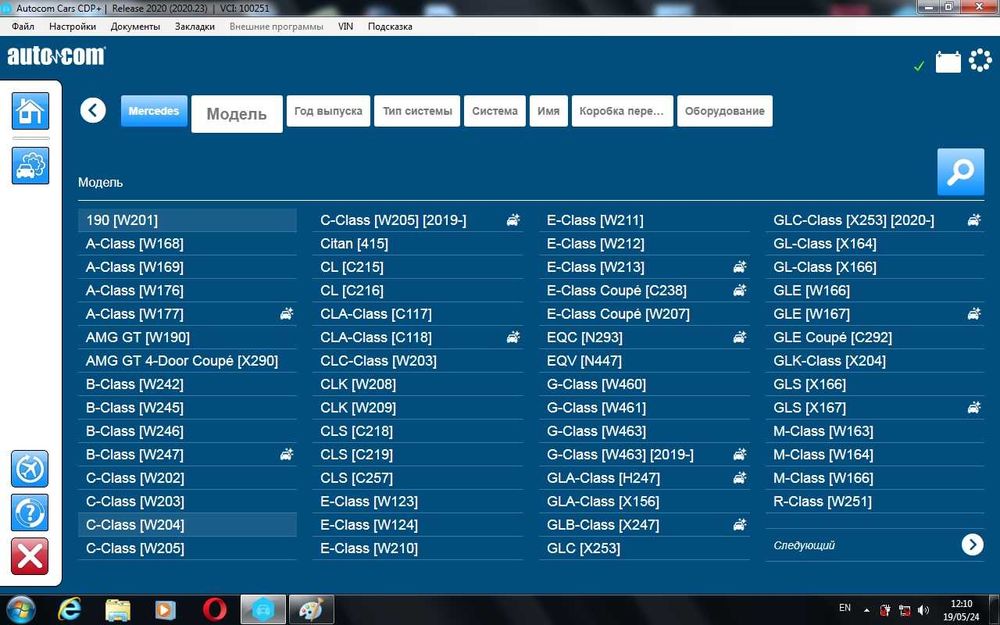Viewport: 1000px width, 625px height.
Task: Choose model GLC [X253]
Action: coord(644,548)
